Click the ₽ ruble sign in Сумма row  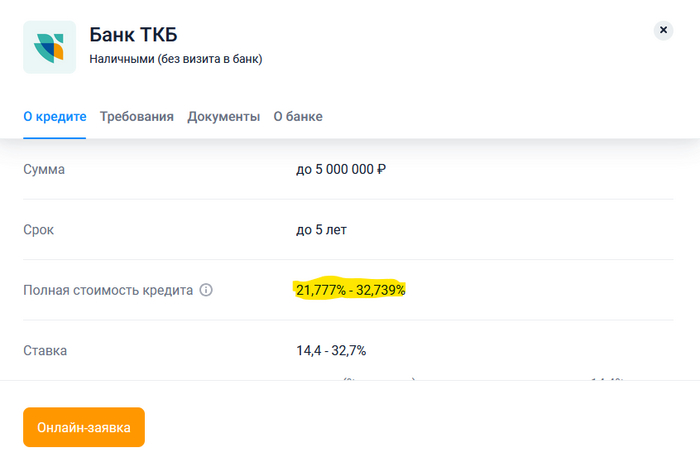tap(381, 169)
